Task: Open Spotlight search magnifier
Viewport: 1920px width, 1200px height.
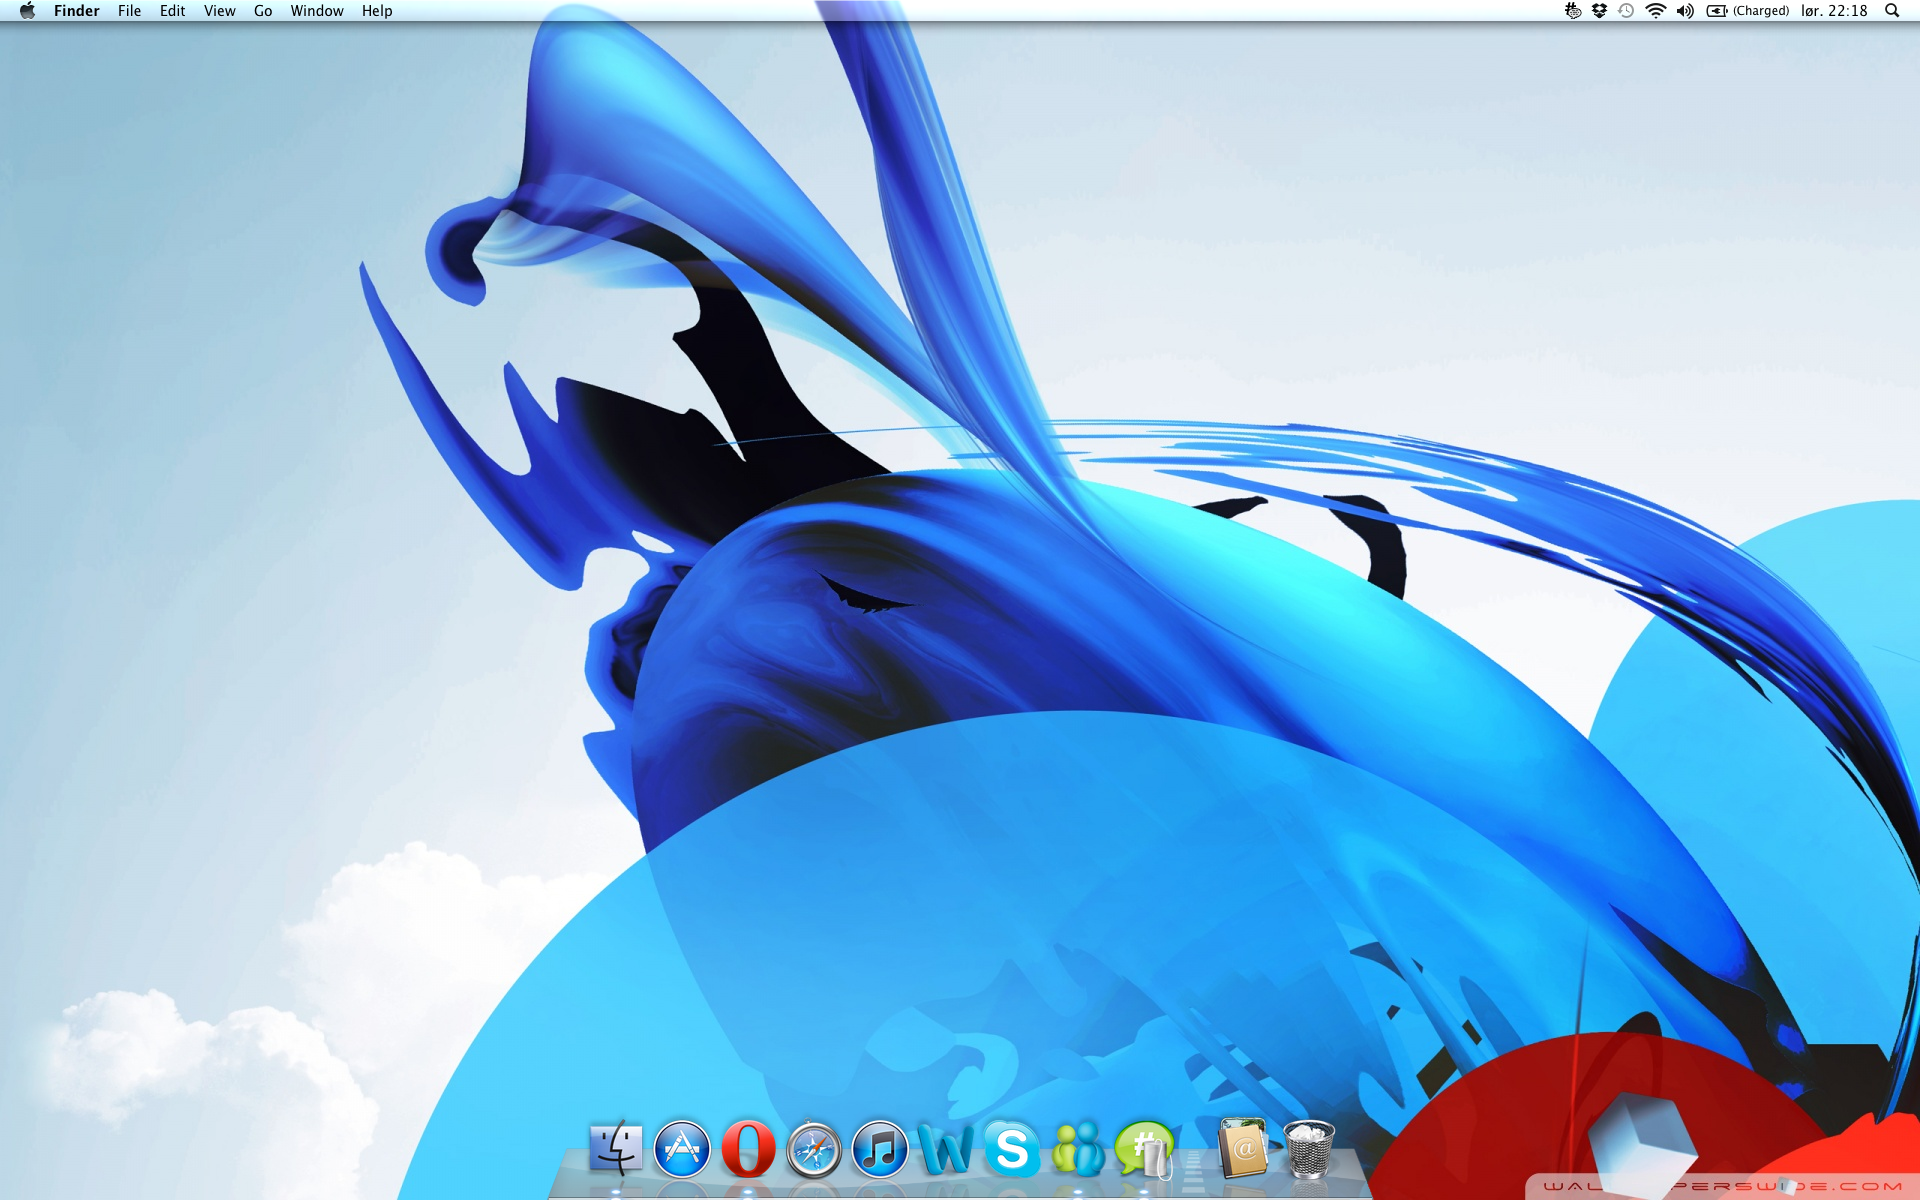Action: 1892,11
